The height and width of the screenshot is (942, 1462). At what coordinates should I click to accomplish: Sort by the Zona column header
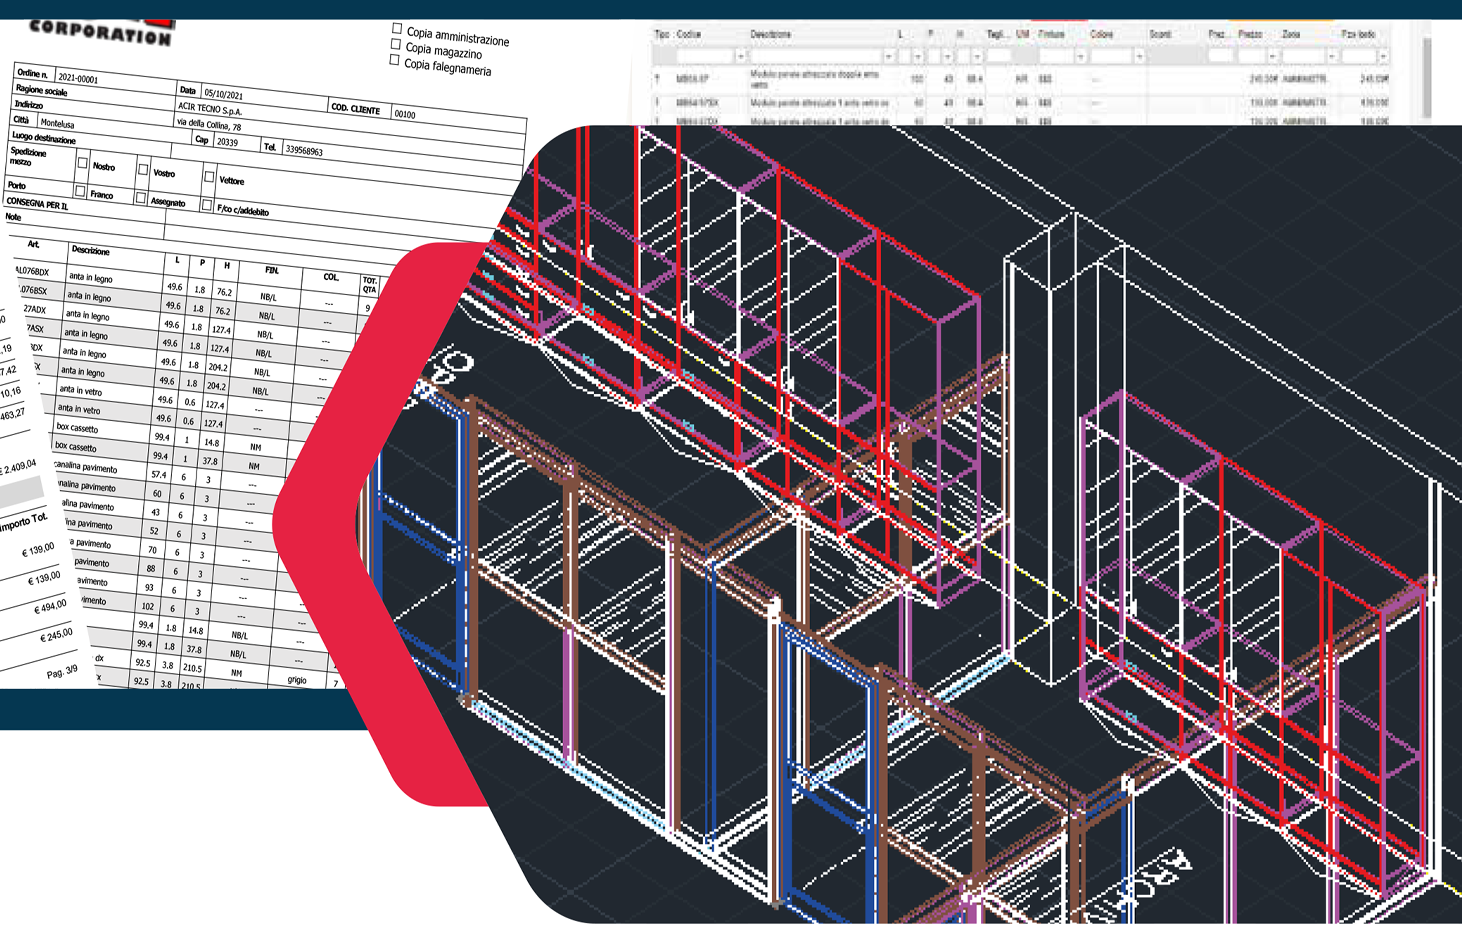click(x=1291, y=34)
